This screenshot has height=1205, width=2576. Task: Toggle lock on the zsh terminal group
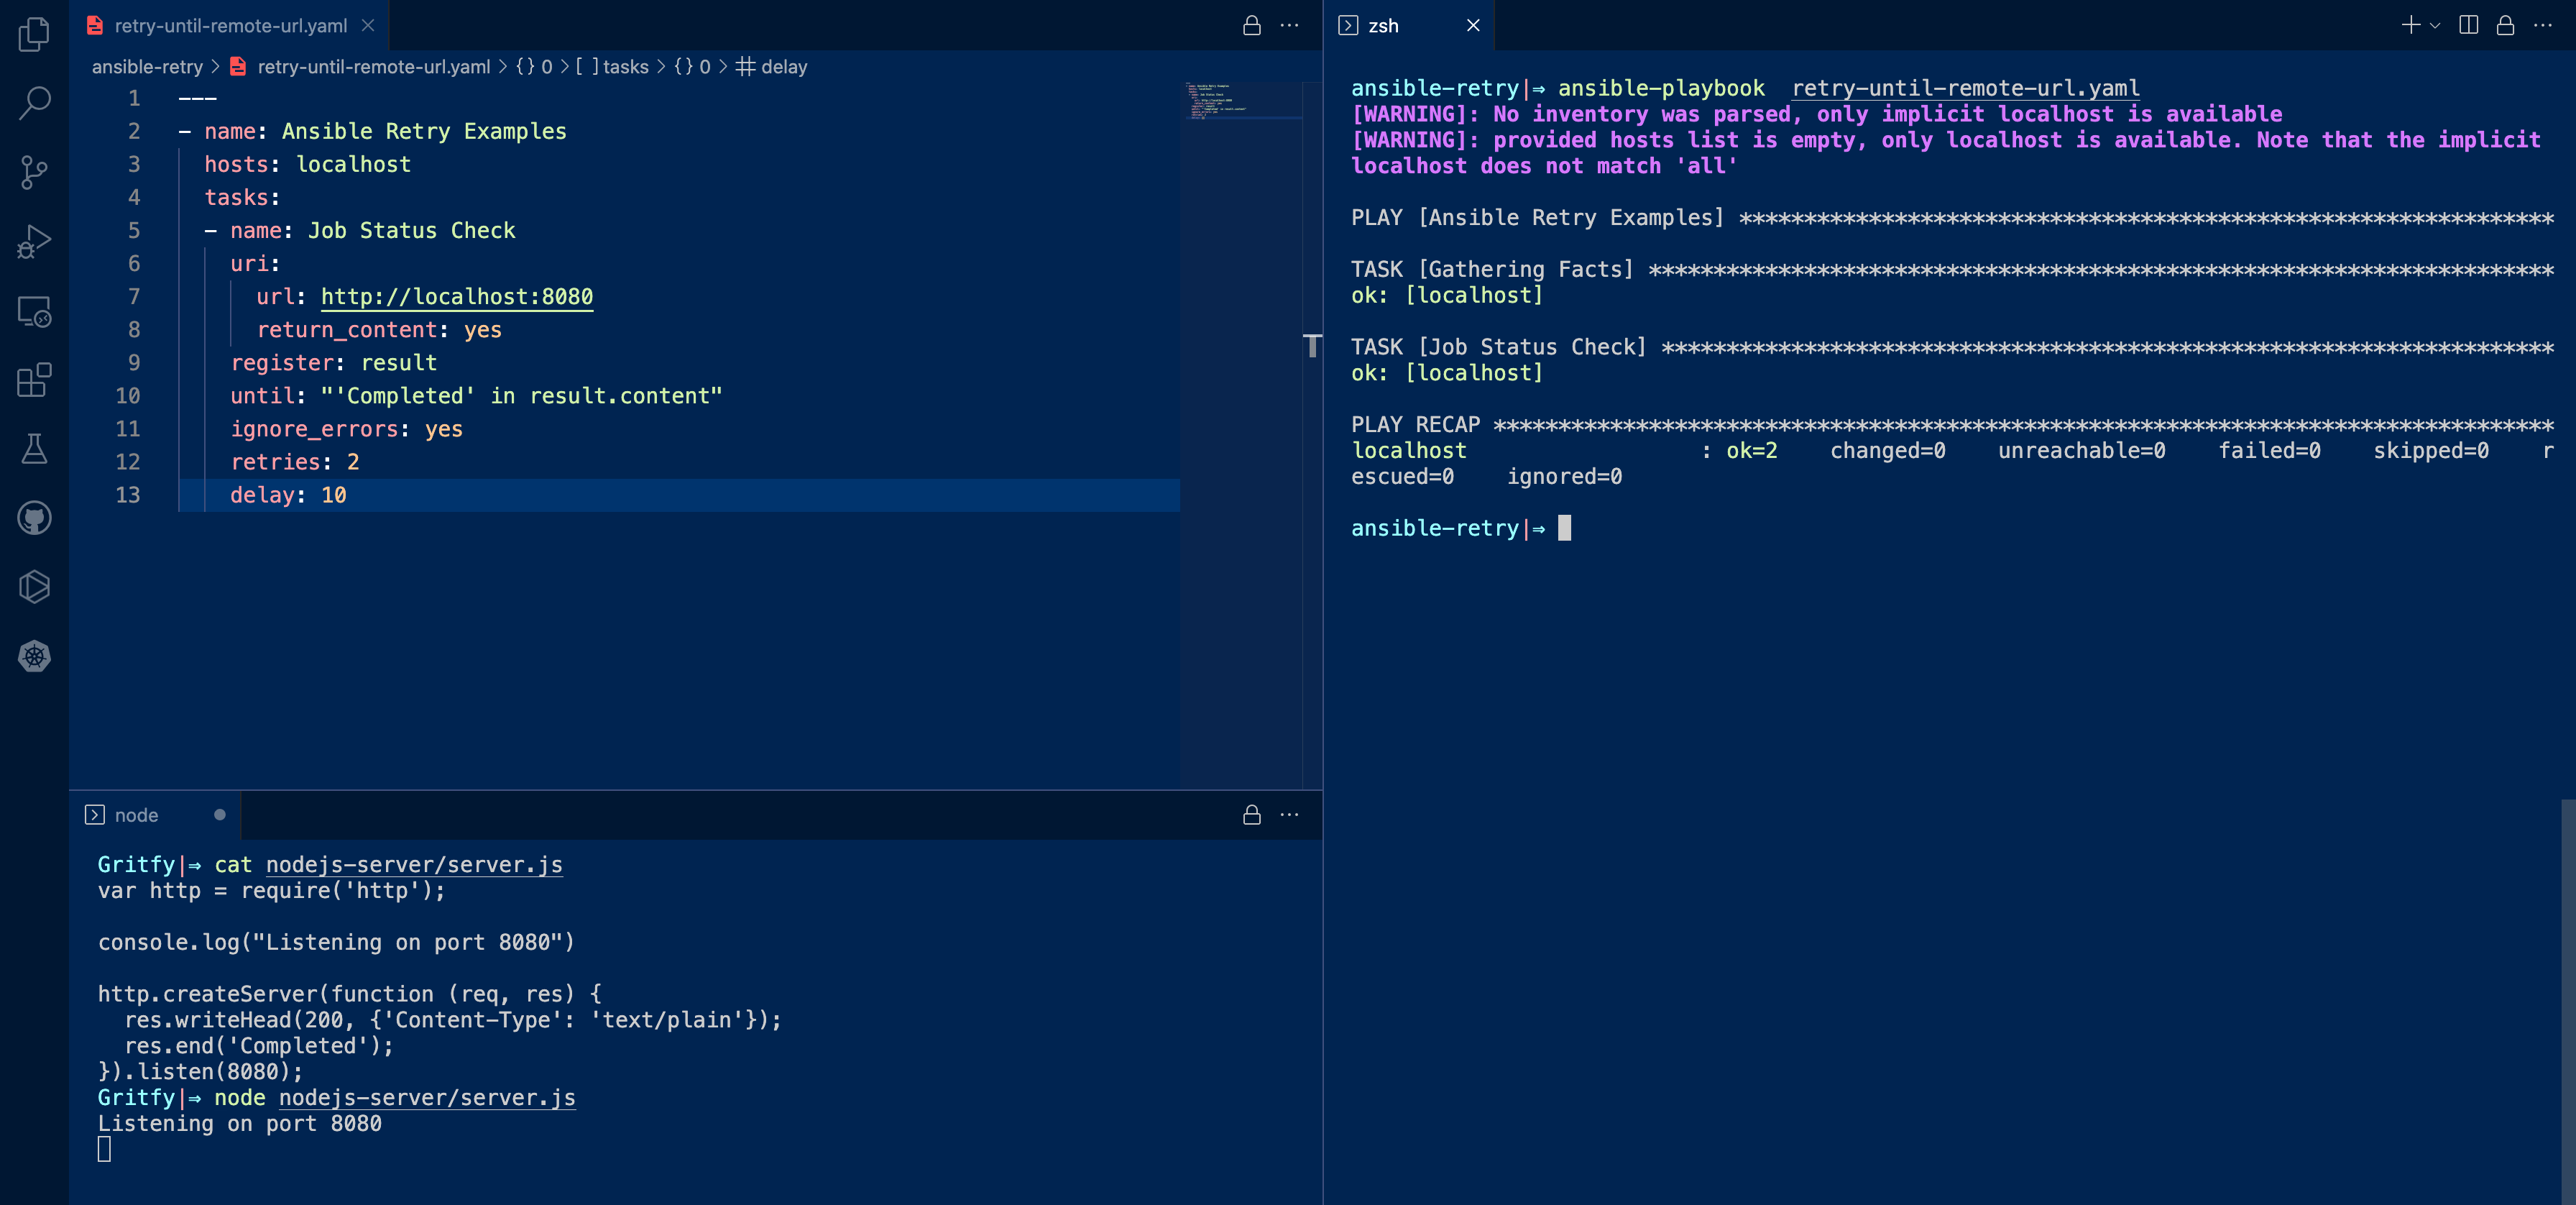coord(2505,25)
